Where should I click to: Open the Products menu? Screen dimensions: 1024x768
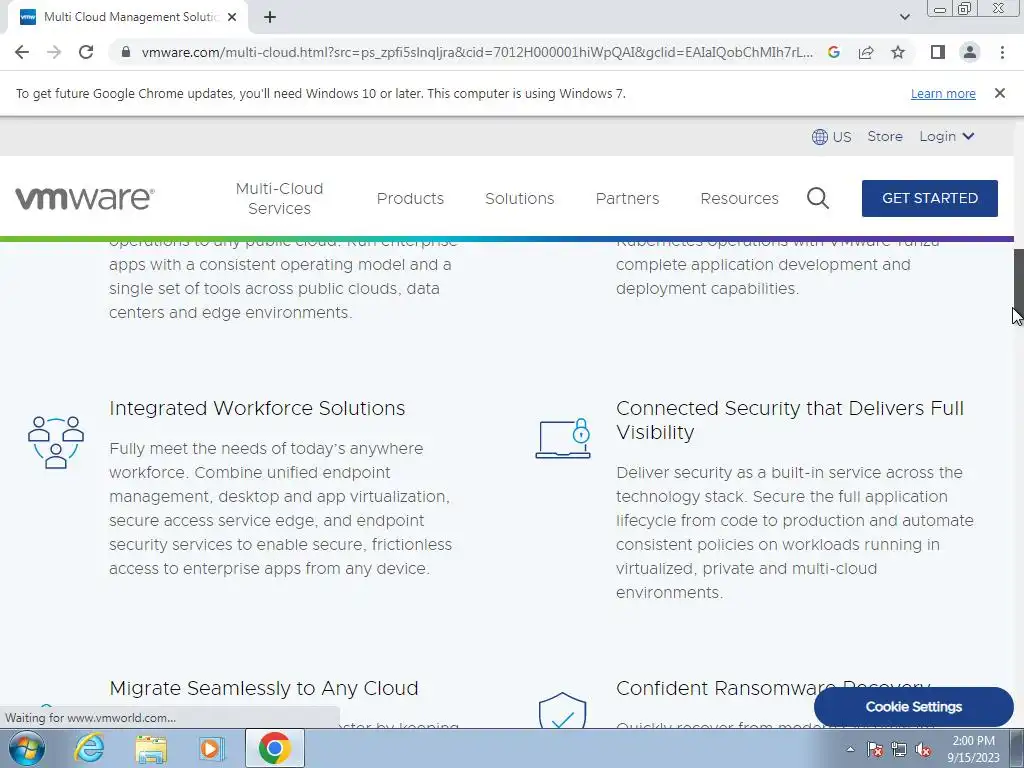click(x=410, y=199)
